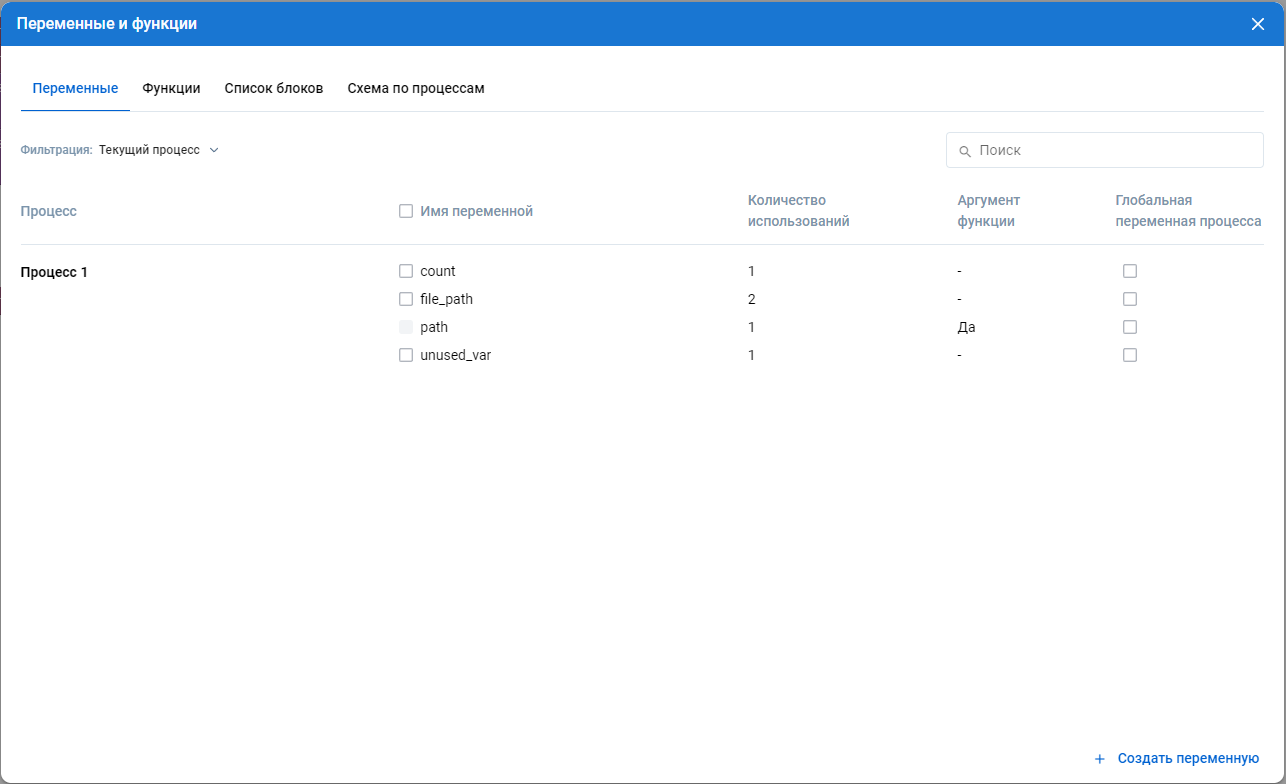Click the magnifier icon in the search box
This screenshot has height=784, width=1286.
(x=965, y=151)
